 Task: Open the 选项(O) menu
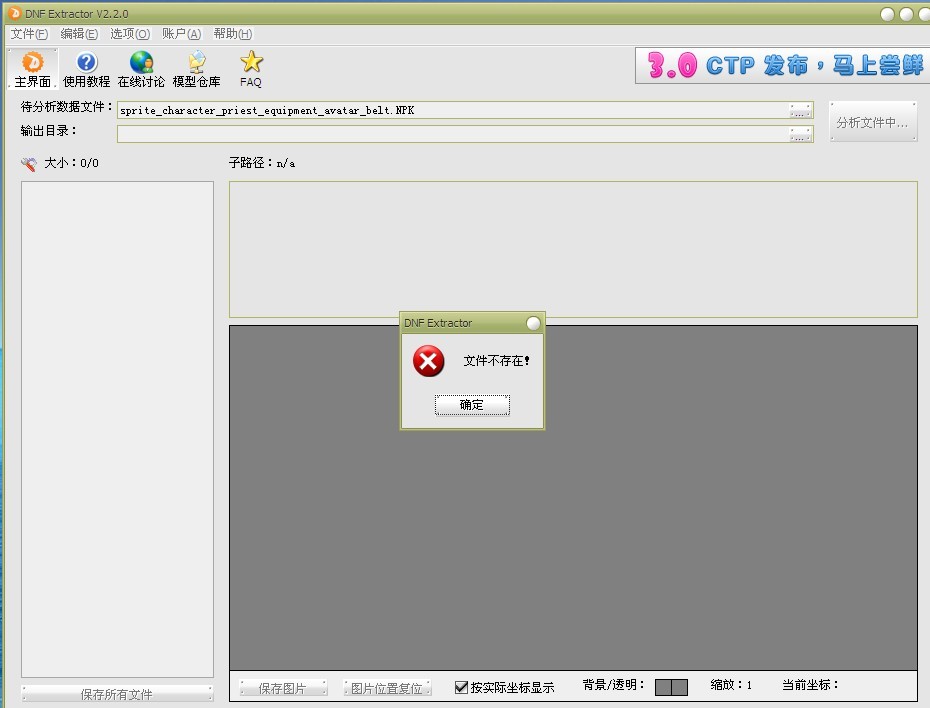(x=130, y=34)
